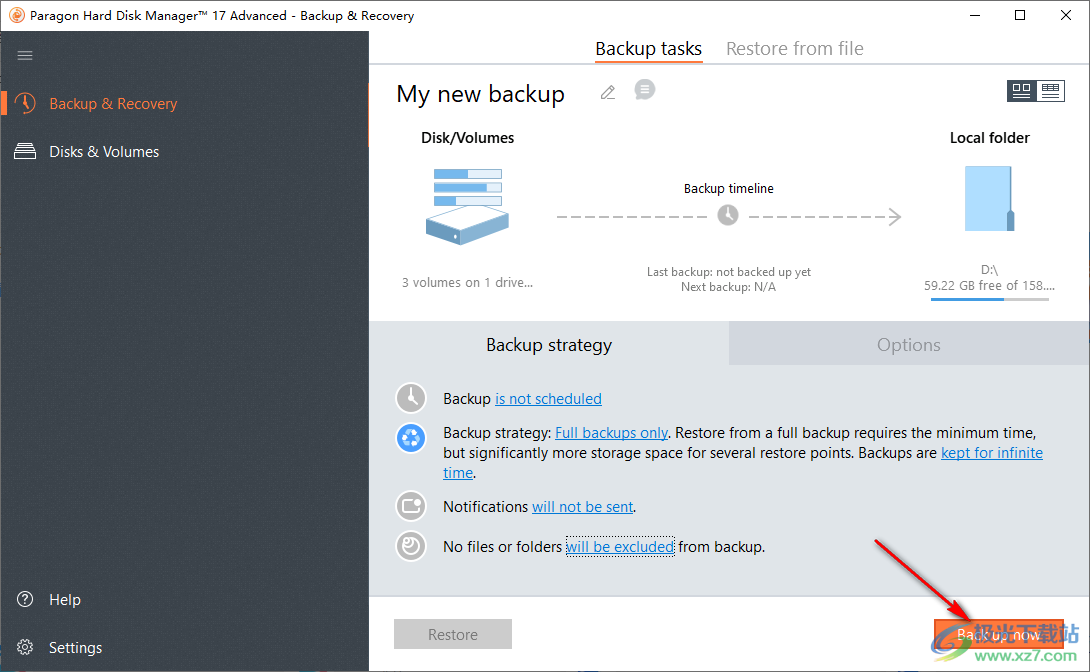
Task: Click the '59.22 GB free of 158....' text
Action: [989, 286]
